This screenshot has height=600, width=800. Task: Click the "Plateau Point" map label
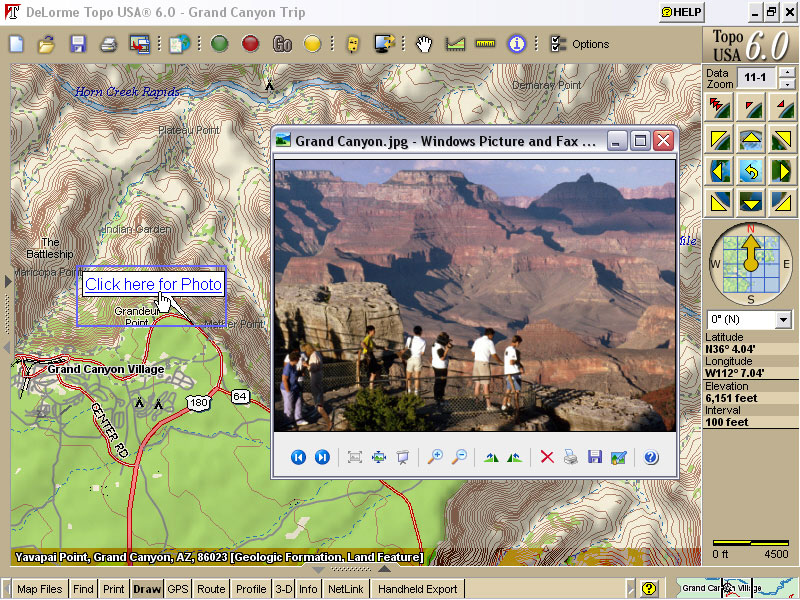(x=189, y=130)
